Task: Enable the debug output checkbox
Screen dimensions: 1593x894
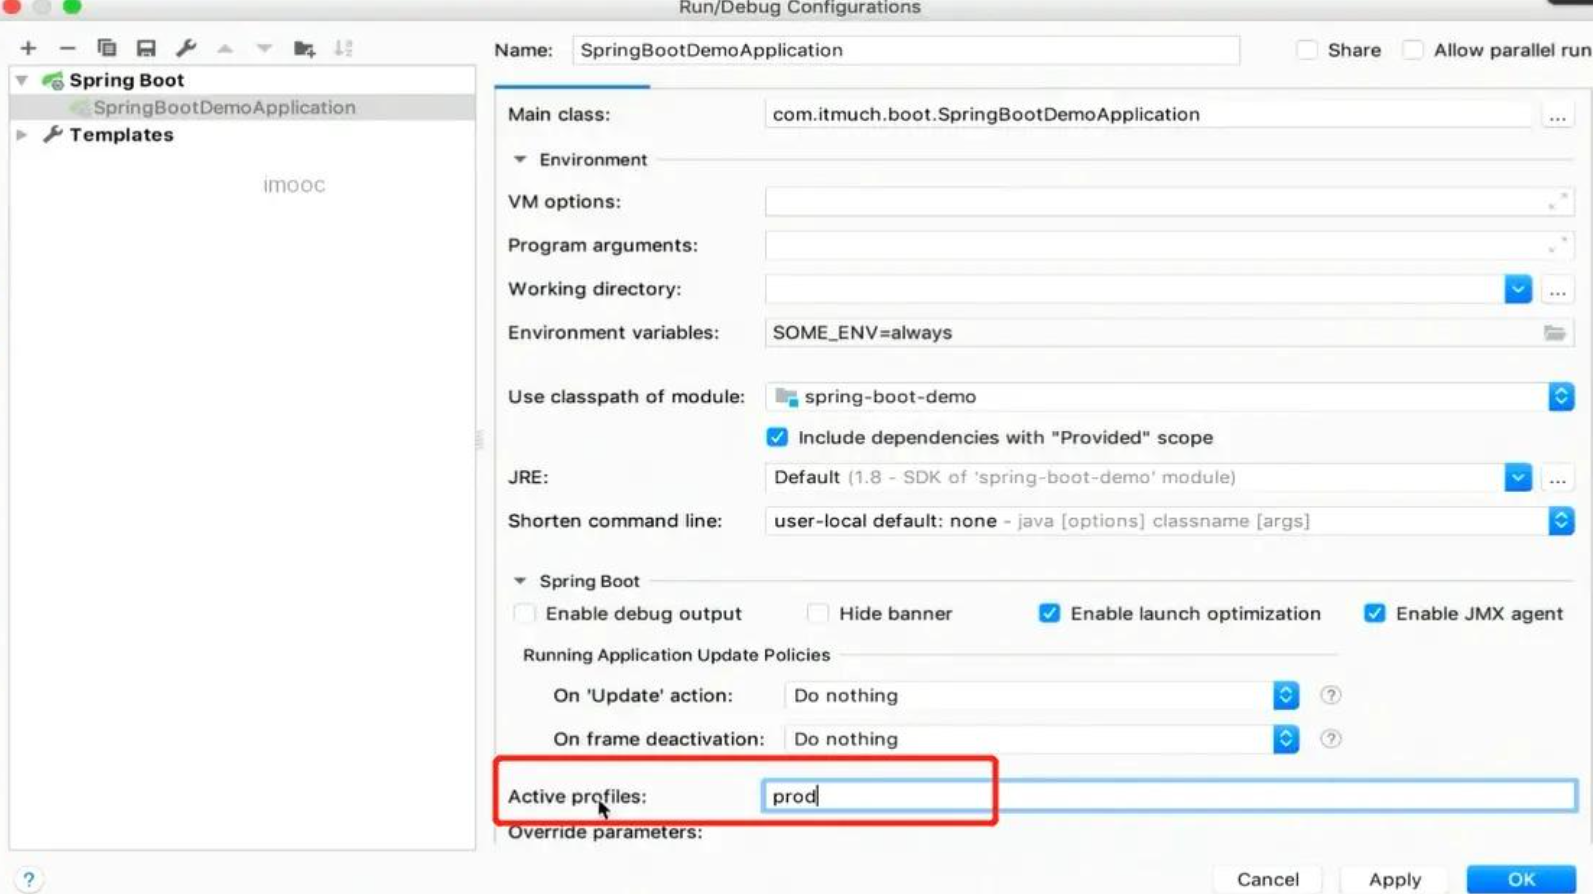Action: click(524, 614)
